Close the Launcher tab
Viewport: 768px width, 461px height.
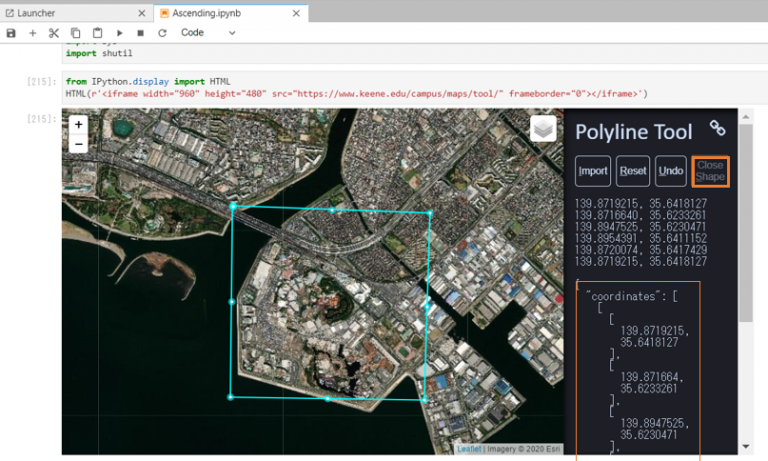[x=142, y=13]
